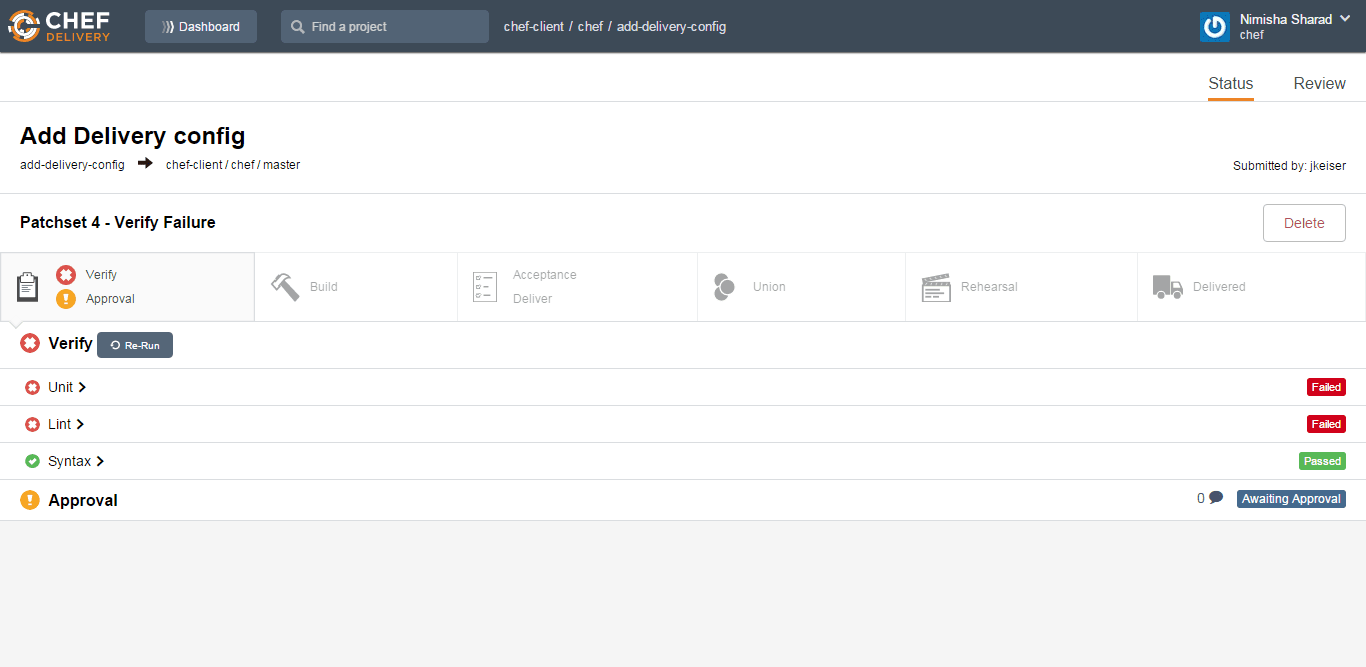The width and height of the screenshot is (1366, 667).
Task: Click the Delete button for the patchset
Action: click(1303, 223)
